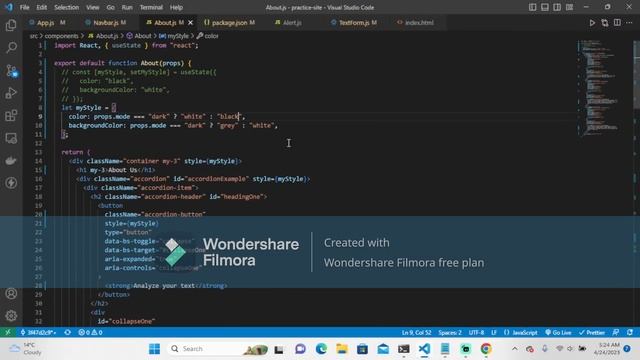
Task: Open Source Control view
Action: pyautogui.click(x=11, y=71)
